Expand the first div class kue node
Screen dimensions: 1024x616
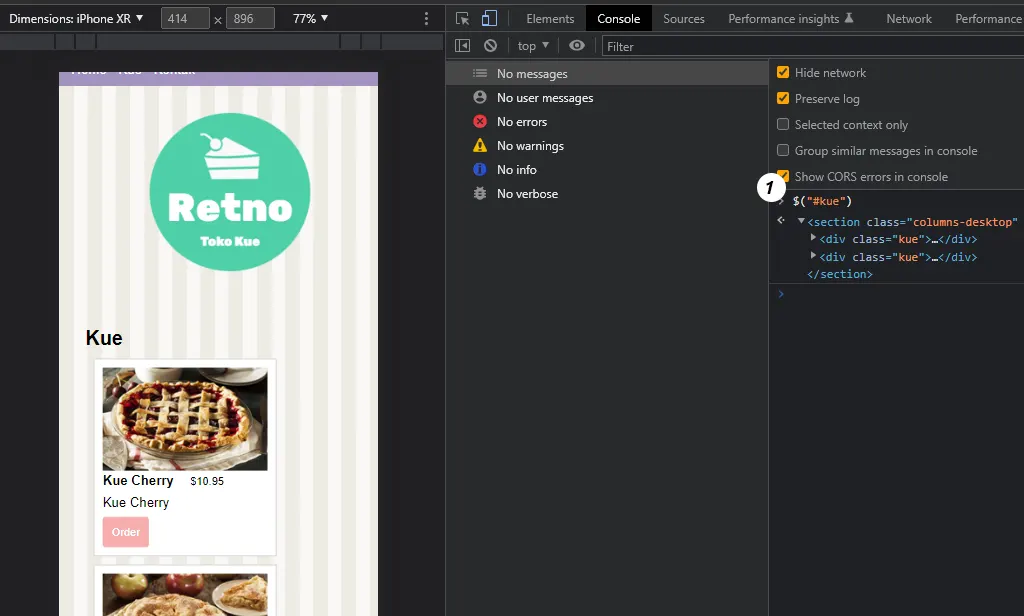click(x=813, y=238)
